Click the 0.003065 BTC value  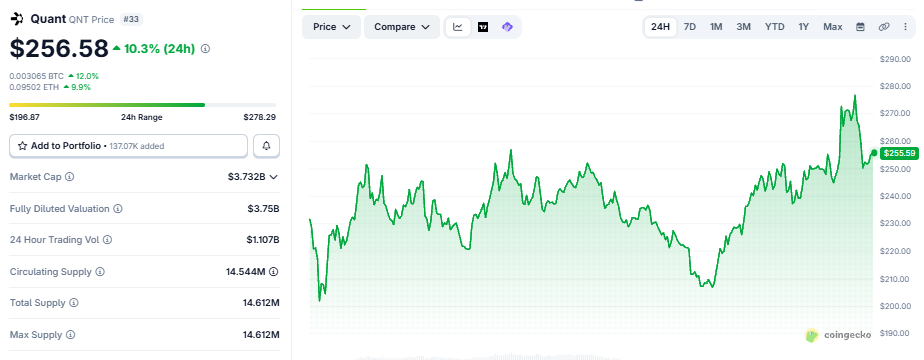37,76
